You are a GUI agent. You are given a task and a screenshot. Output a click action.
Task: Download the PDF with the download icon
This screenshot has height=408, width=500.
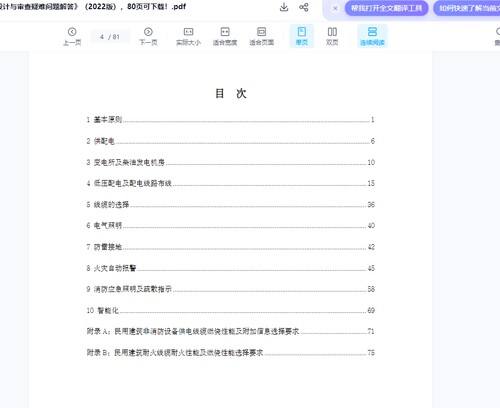coord(284,7)
